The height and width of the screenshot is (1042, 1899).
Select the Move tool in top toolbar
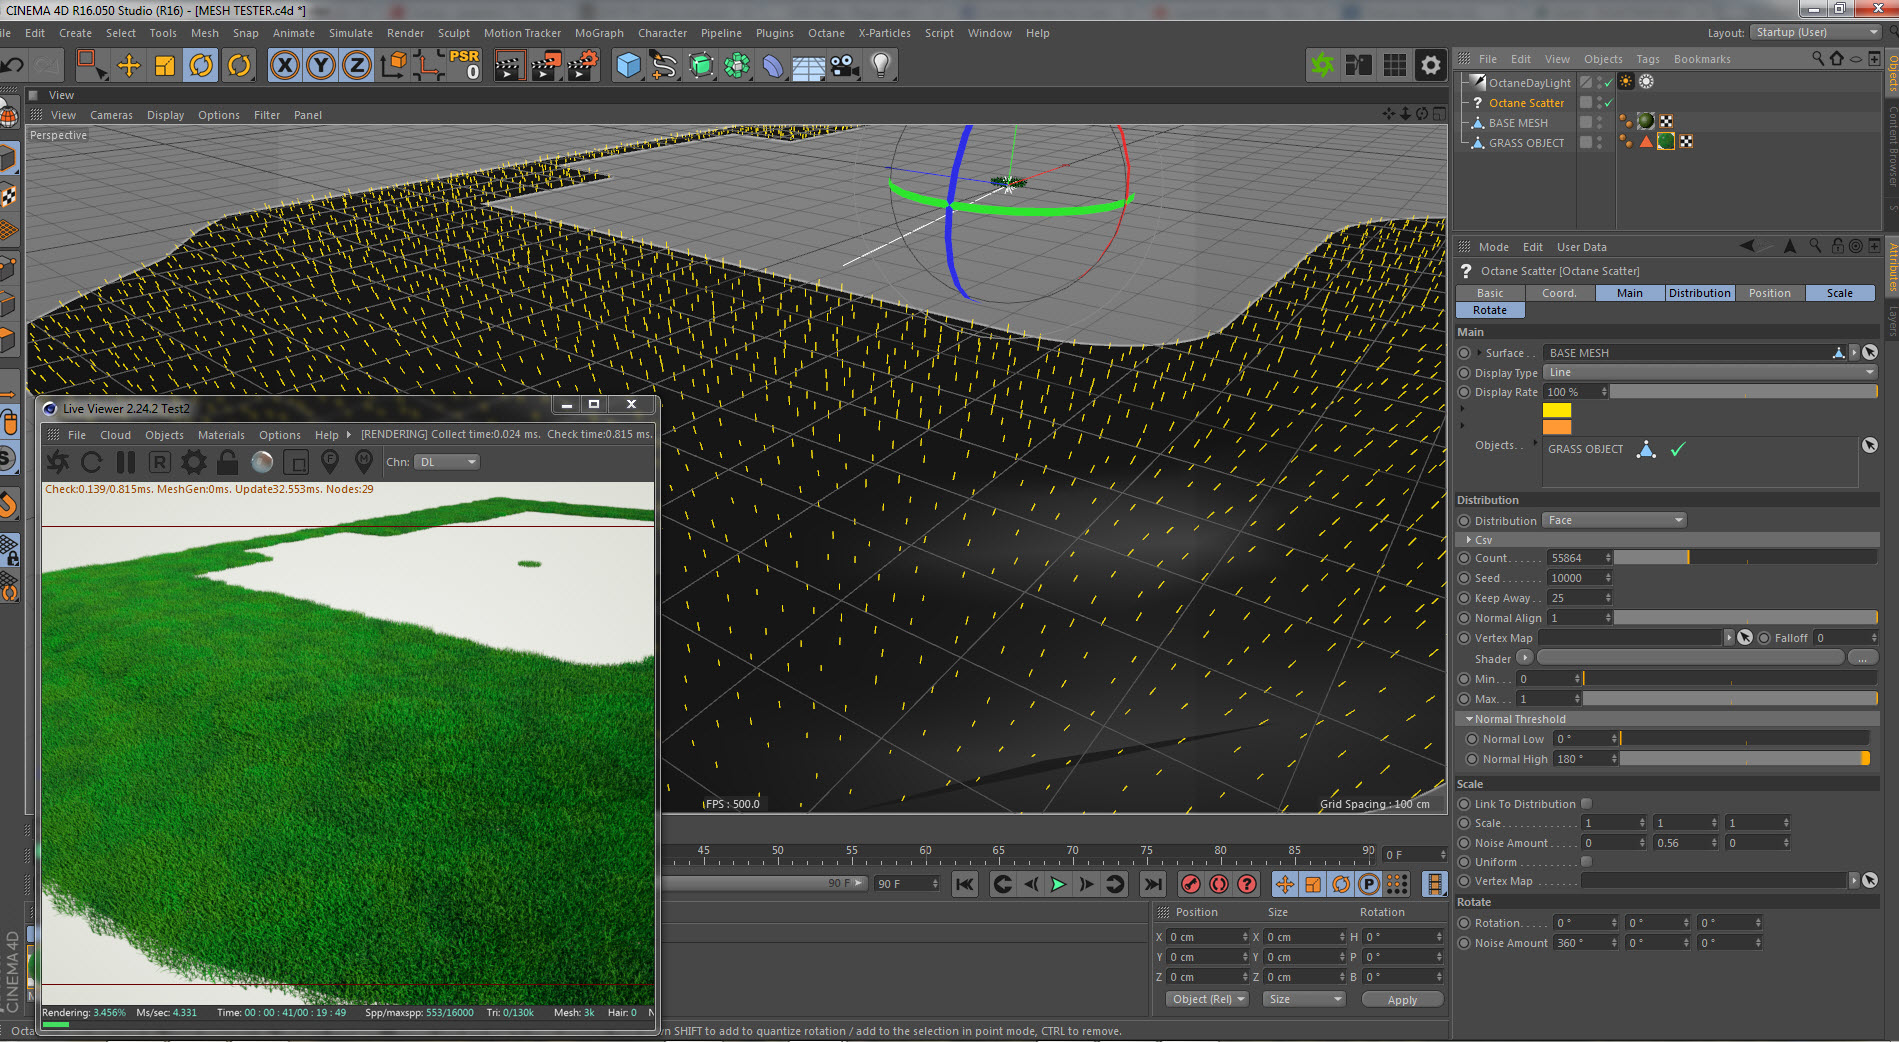pyautogui.click(x=129, y=66)
